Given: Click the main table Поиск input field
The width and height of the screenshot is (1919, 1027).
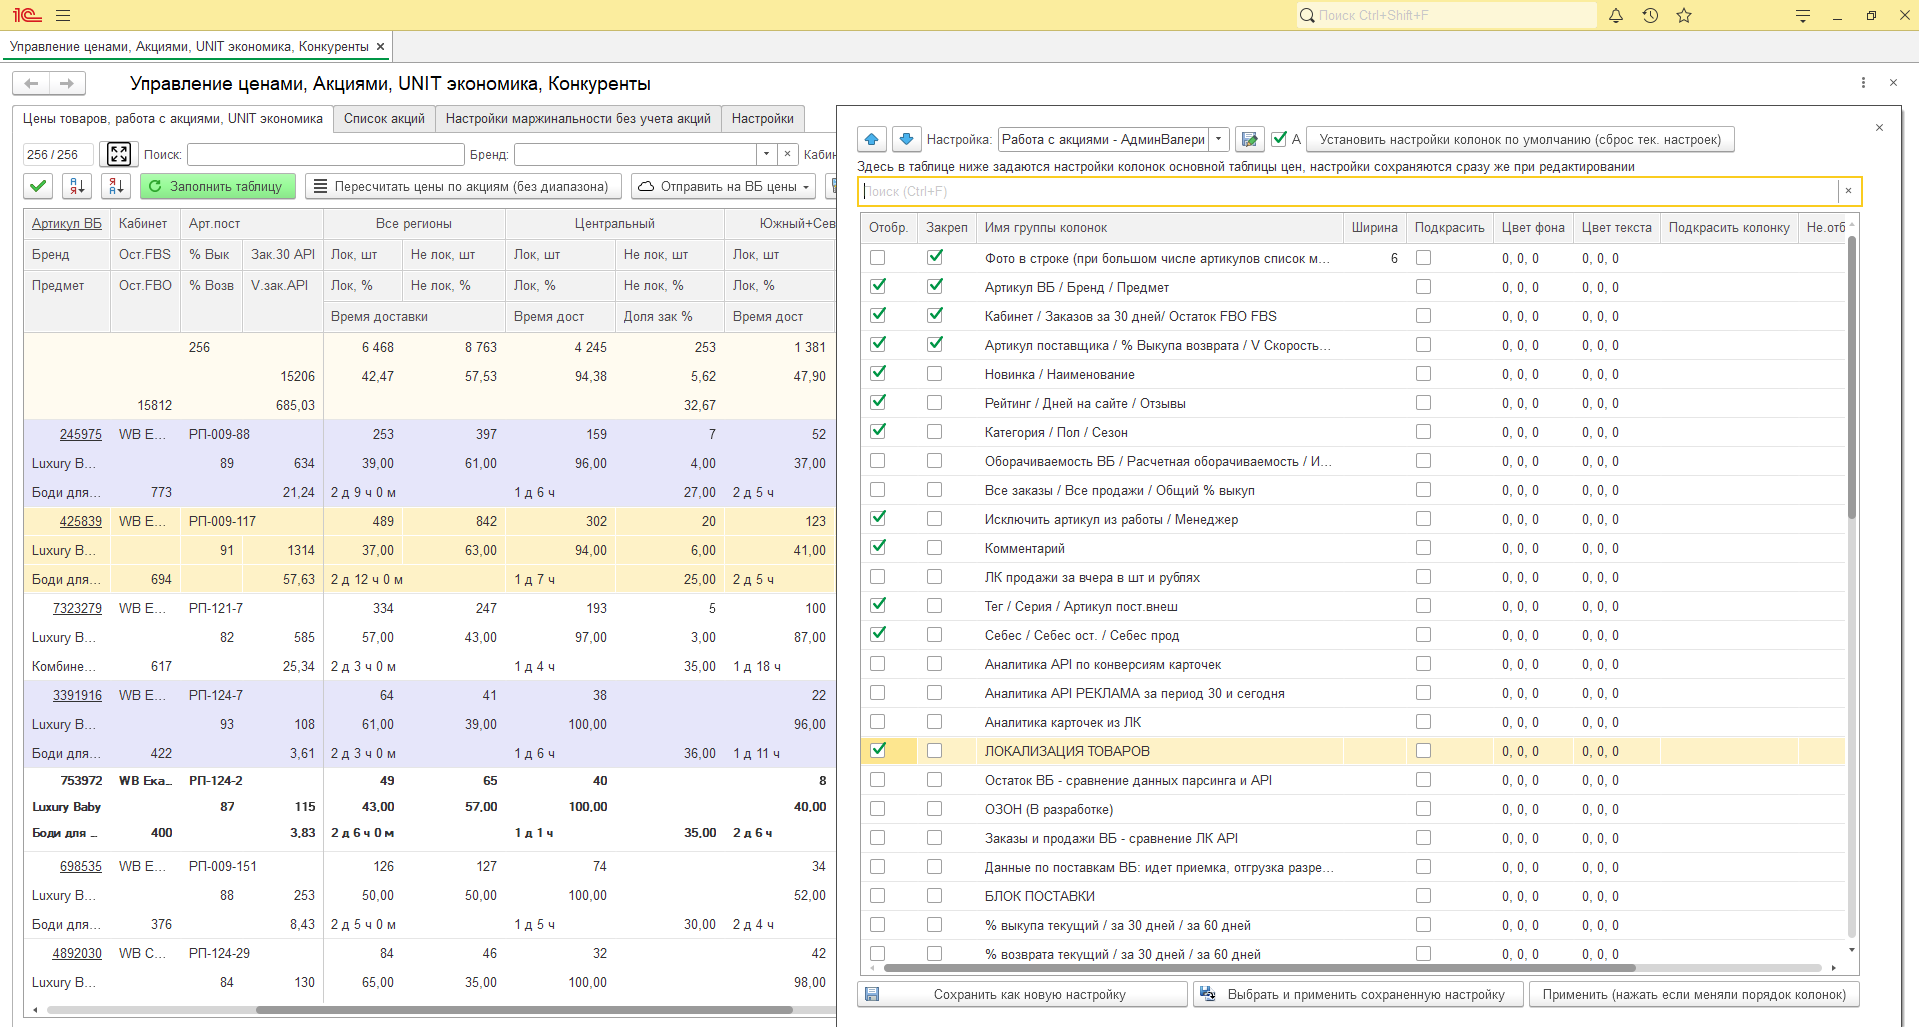Looking at the screenshot, I should coord(325,154).
